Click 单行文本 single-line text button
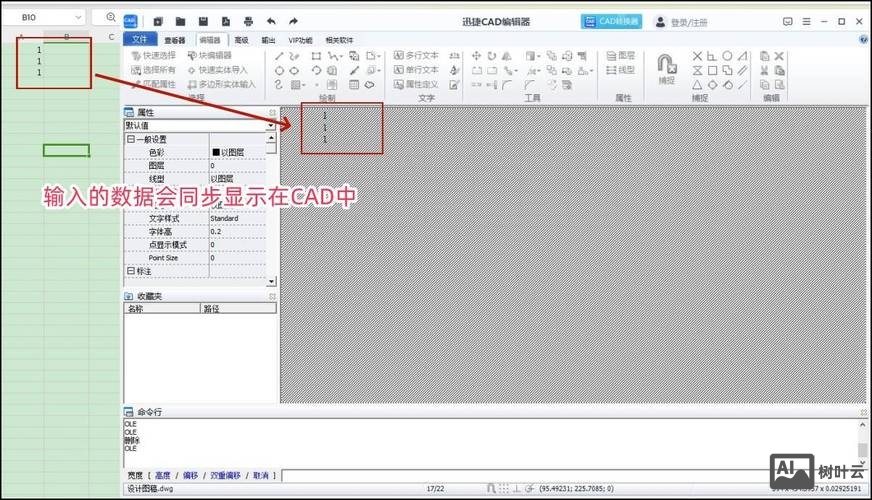The width and height of the screenshot is (872, 500). (416, 70)
